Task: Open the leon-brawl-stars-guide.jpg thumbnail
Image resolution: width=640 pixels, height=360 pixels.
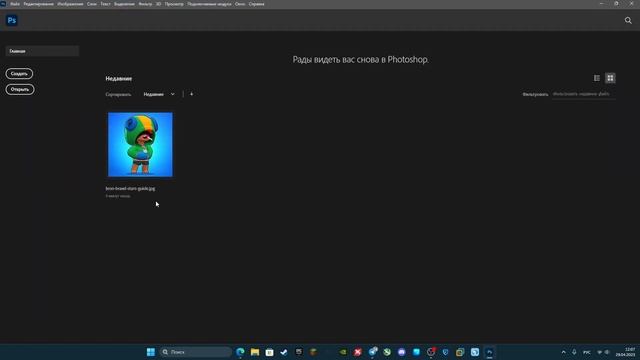Action: click(140, 144)
